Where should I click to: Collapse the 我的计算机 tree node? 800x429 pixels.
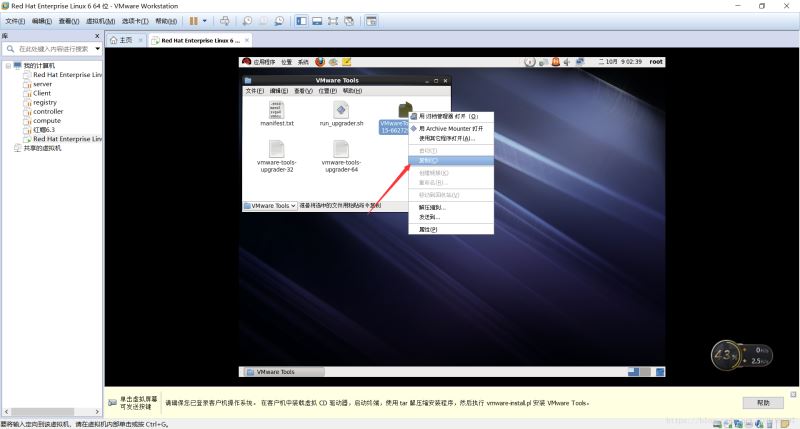point(8,66)
